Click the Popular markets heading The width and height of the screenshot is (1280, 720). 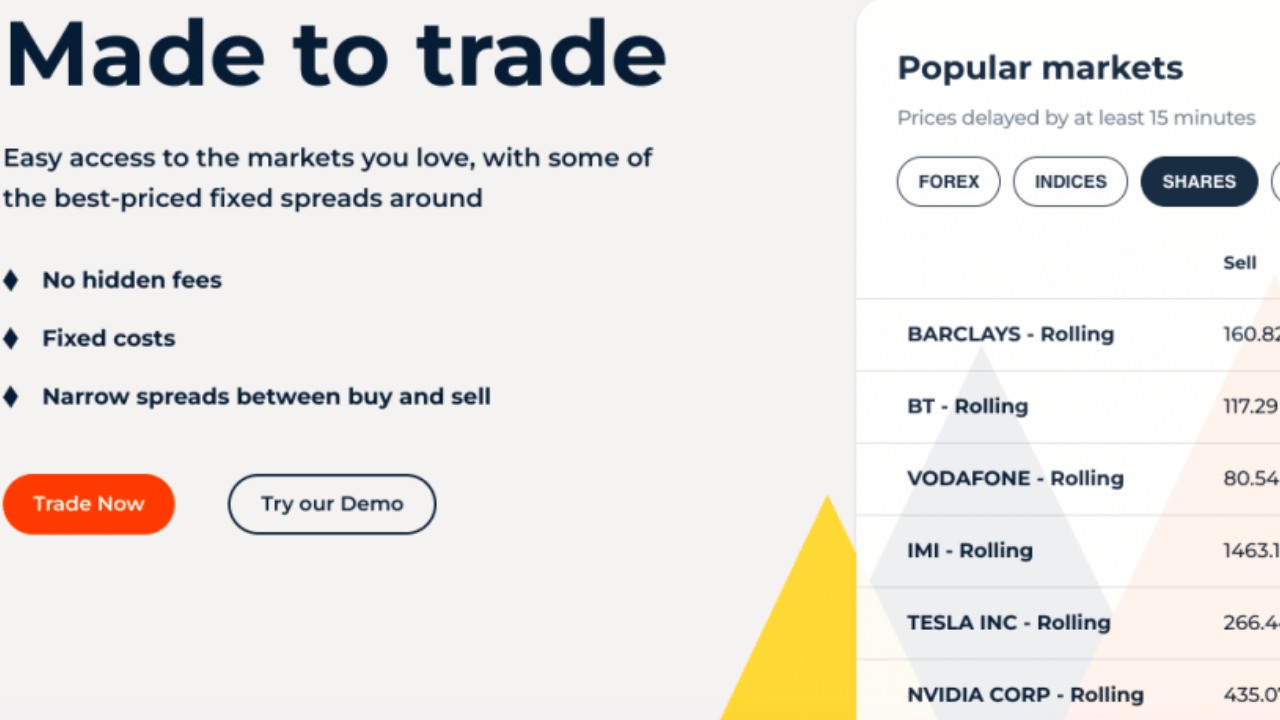click(x=1040, y=68)
